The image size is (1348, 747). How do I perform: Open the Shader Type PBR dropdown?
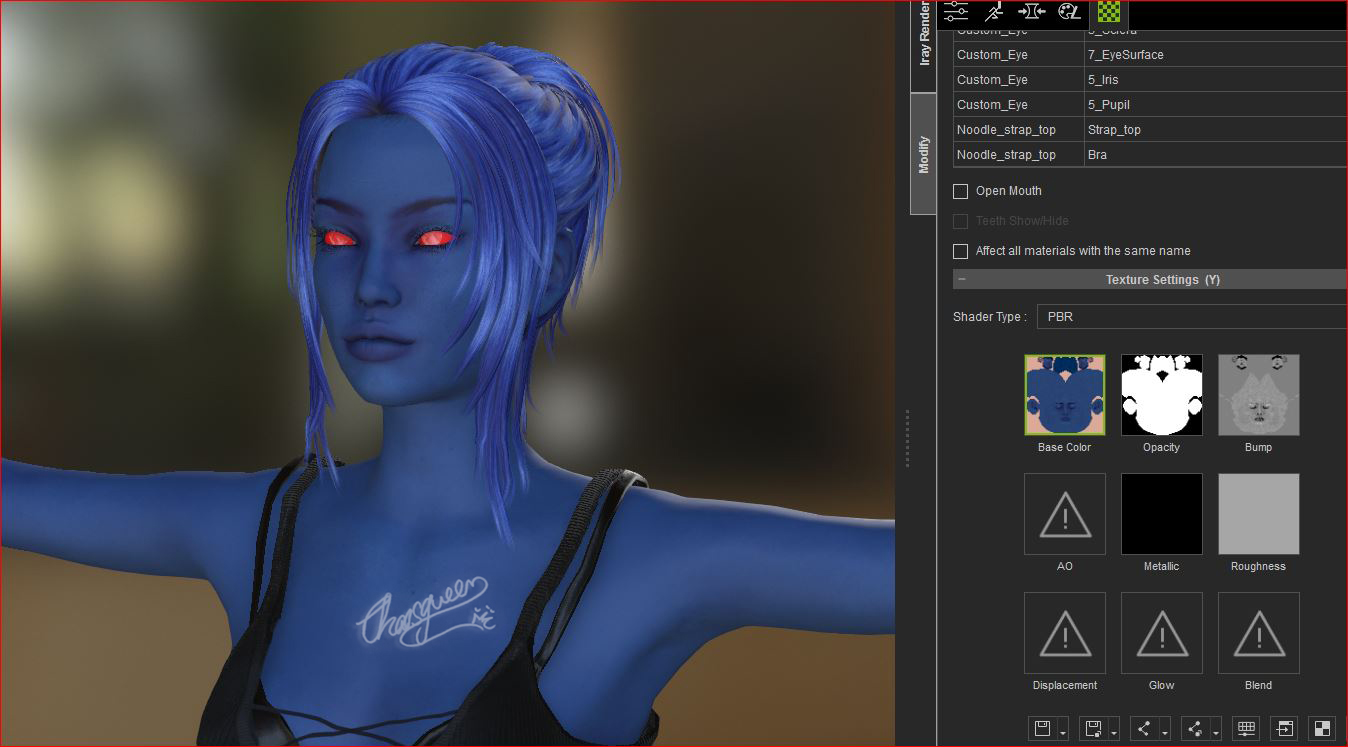pyautogui.click(x=1192, y=316)
